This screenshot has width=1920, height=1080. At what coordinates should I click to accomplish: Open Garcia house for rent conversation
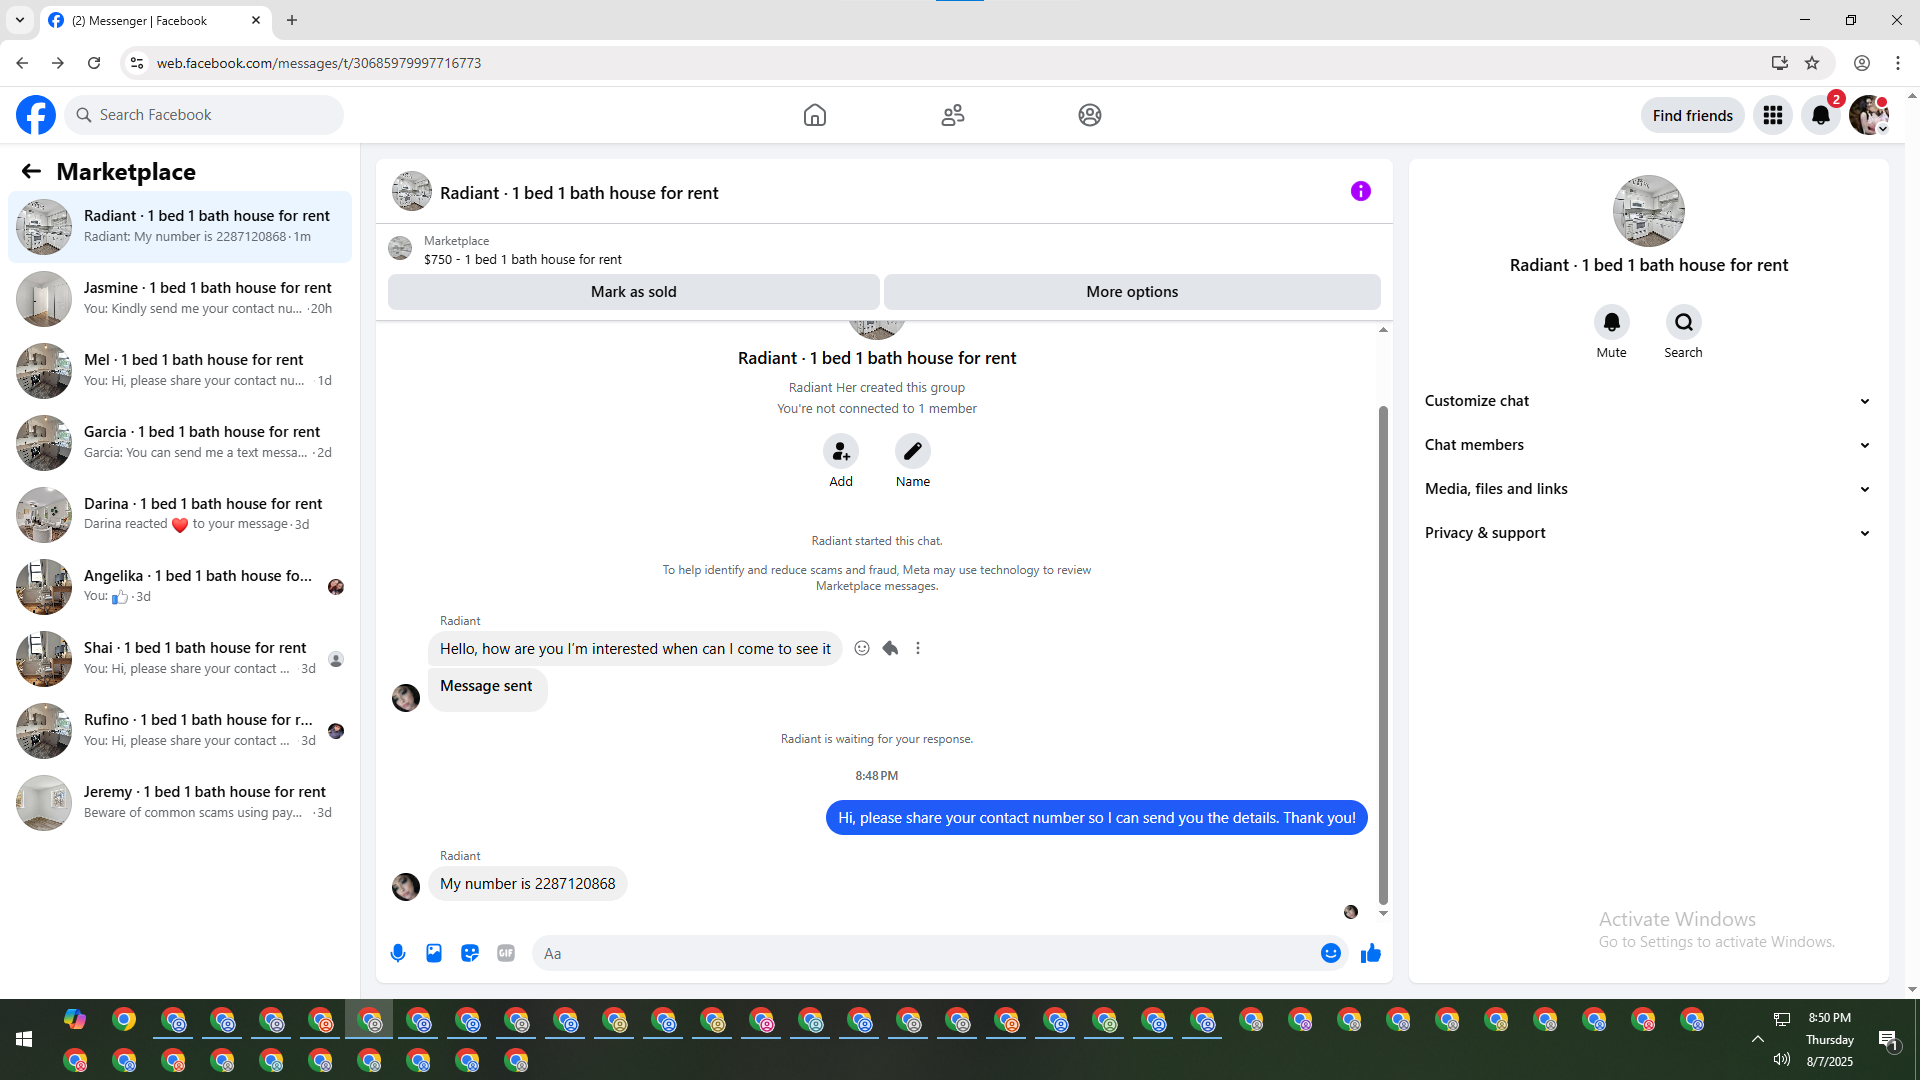pos(180,443)
